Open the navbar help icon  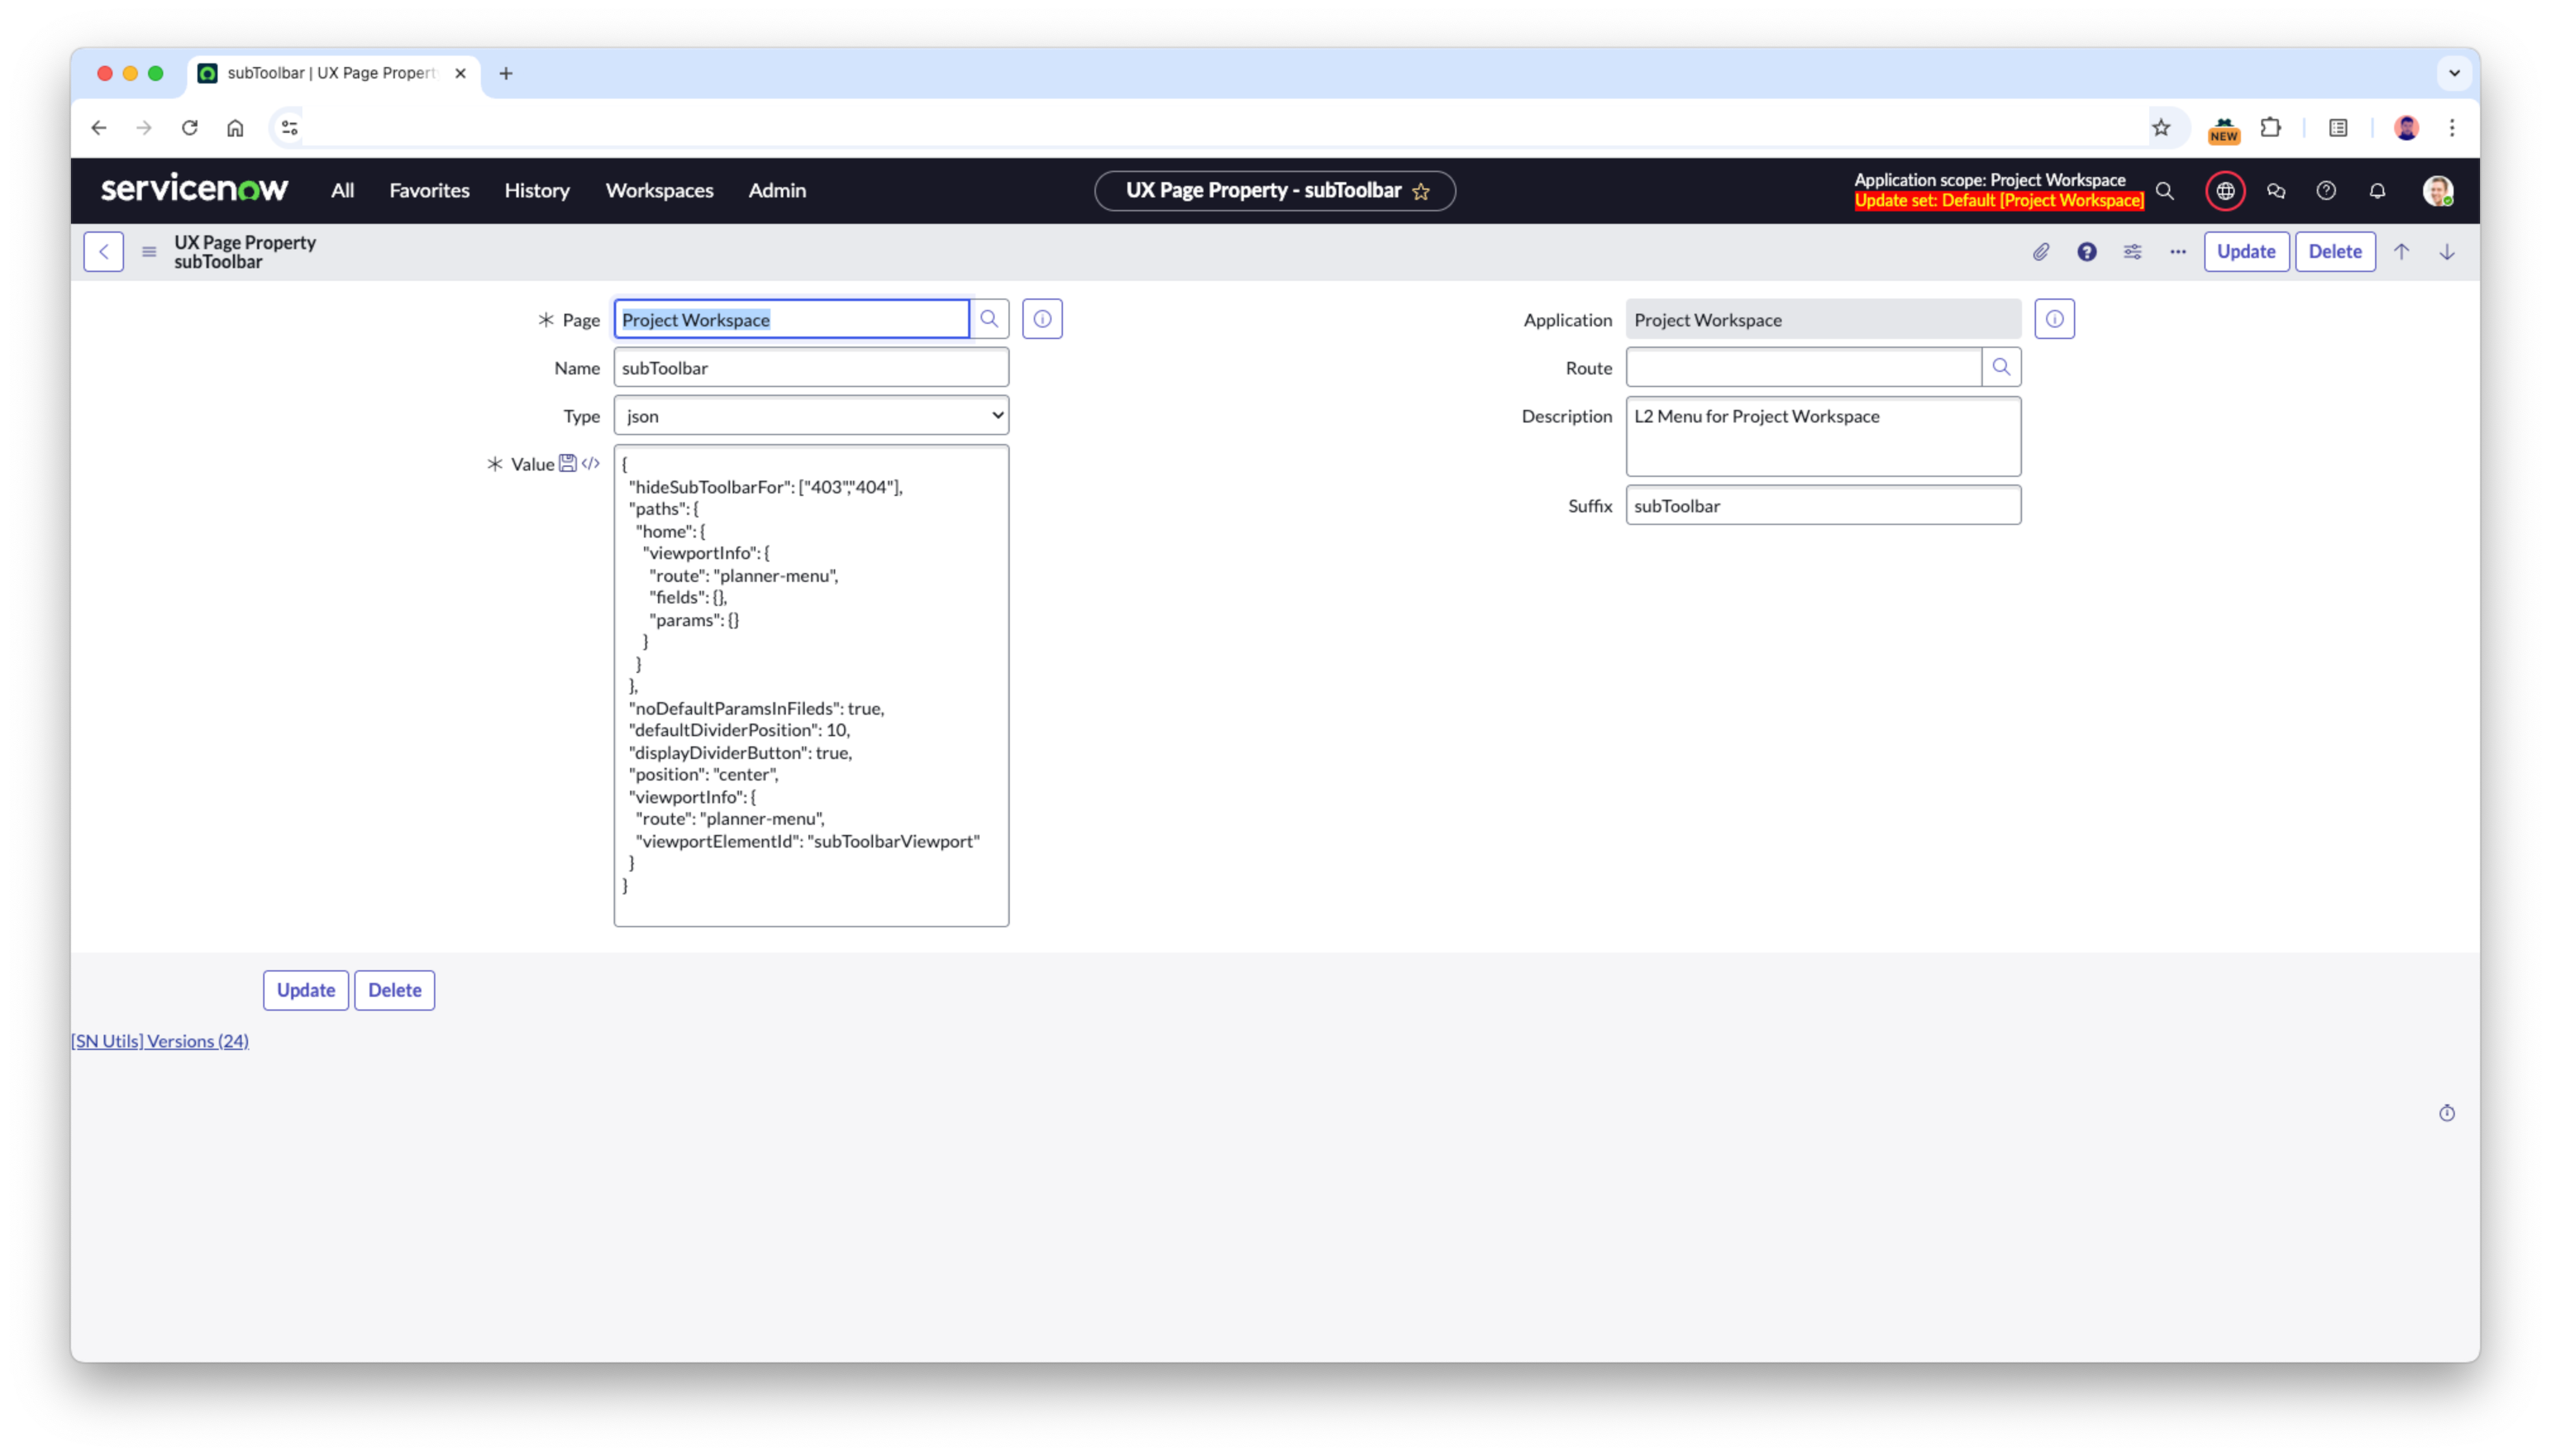[2326, 190]
